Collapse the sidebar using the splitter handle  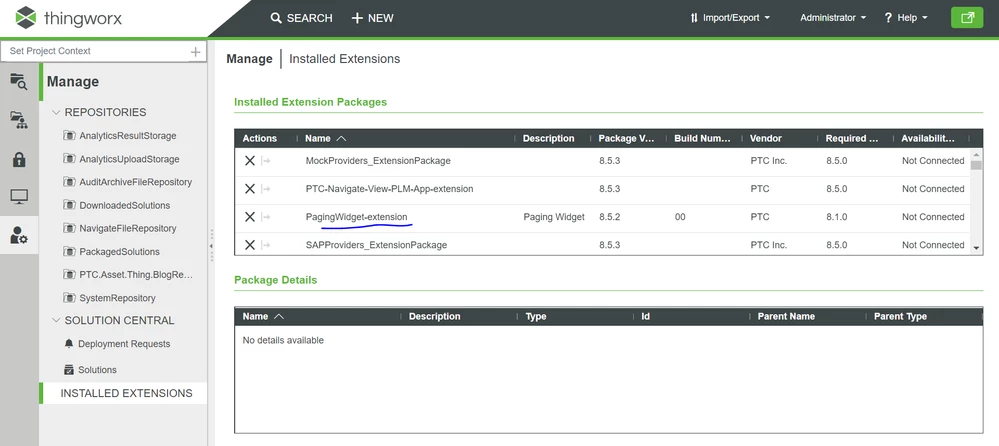[211, 245]
